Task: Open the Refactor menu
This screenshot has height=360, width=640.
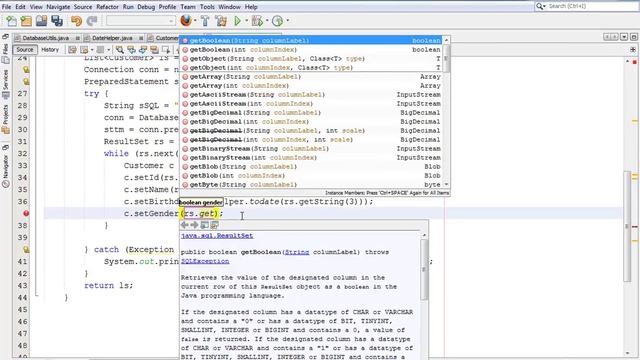Action: (x=107, y=7)
